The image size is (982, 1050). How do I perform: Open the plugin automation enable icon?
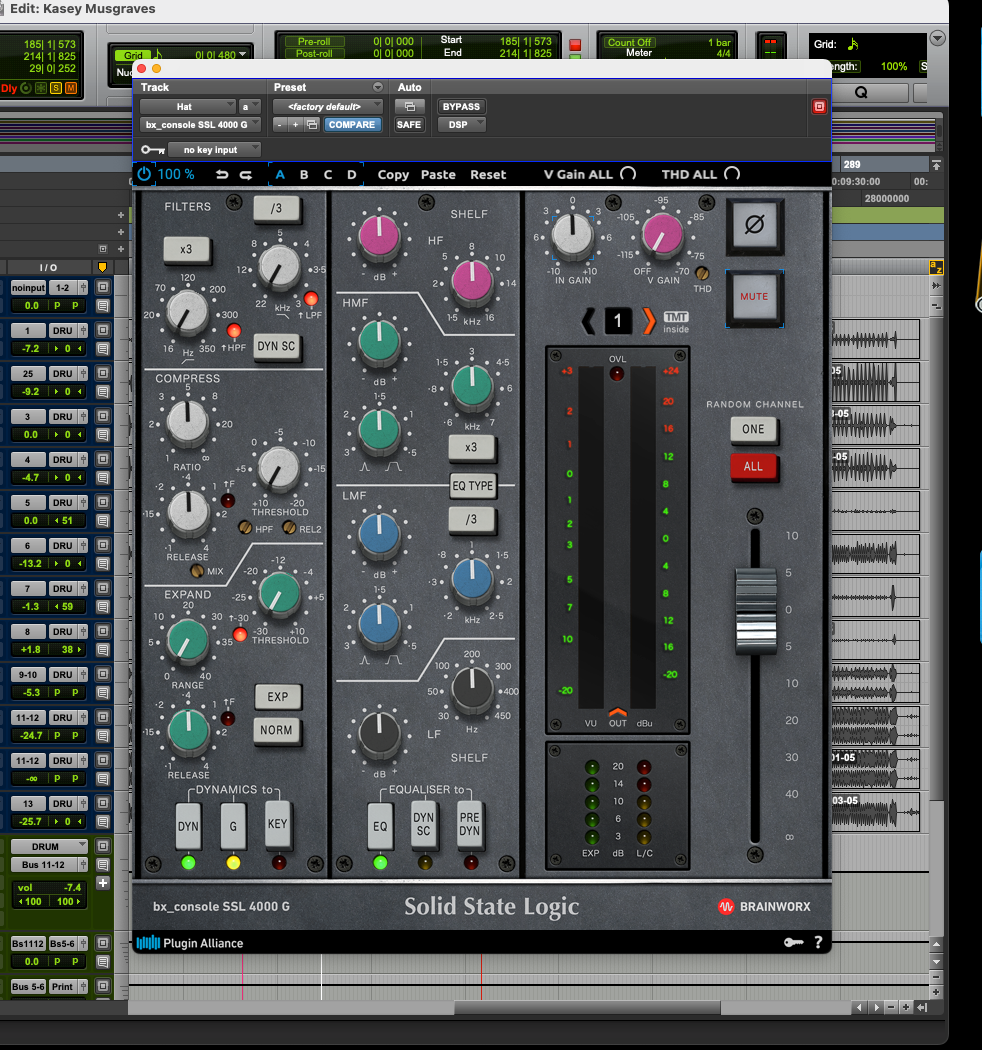coord(409,106)
